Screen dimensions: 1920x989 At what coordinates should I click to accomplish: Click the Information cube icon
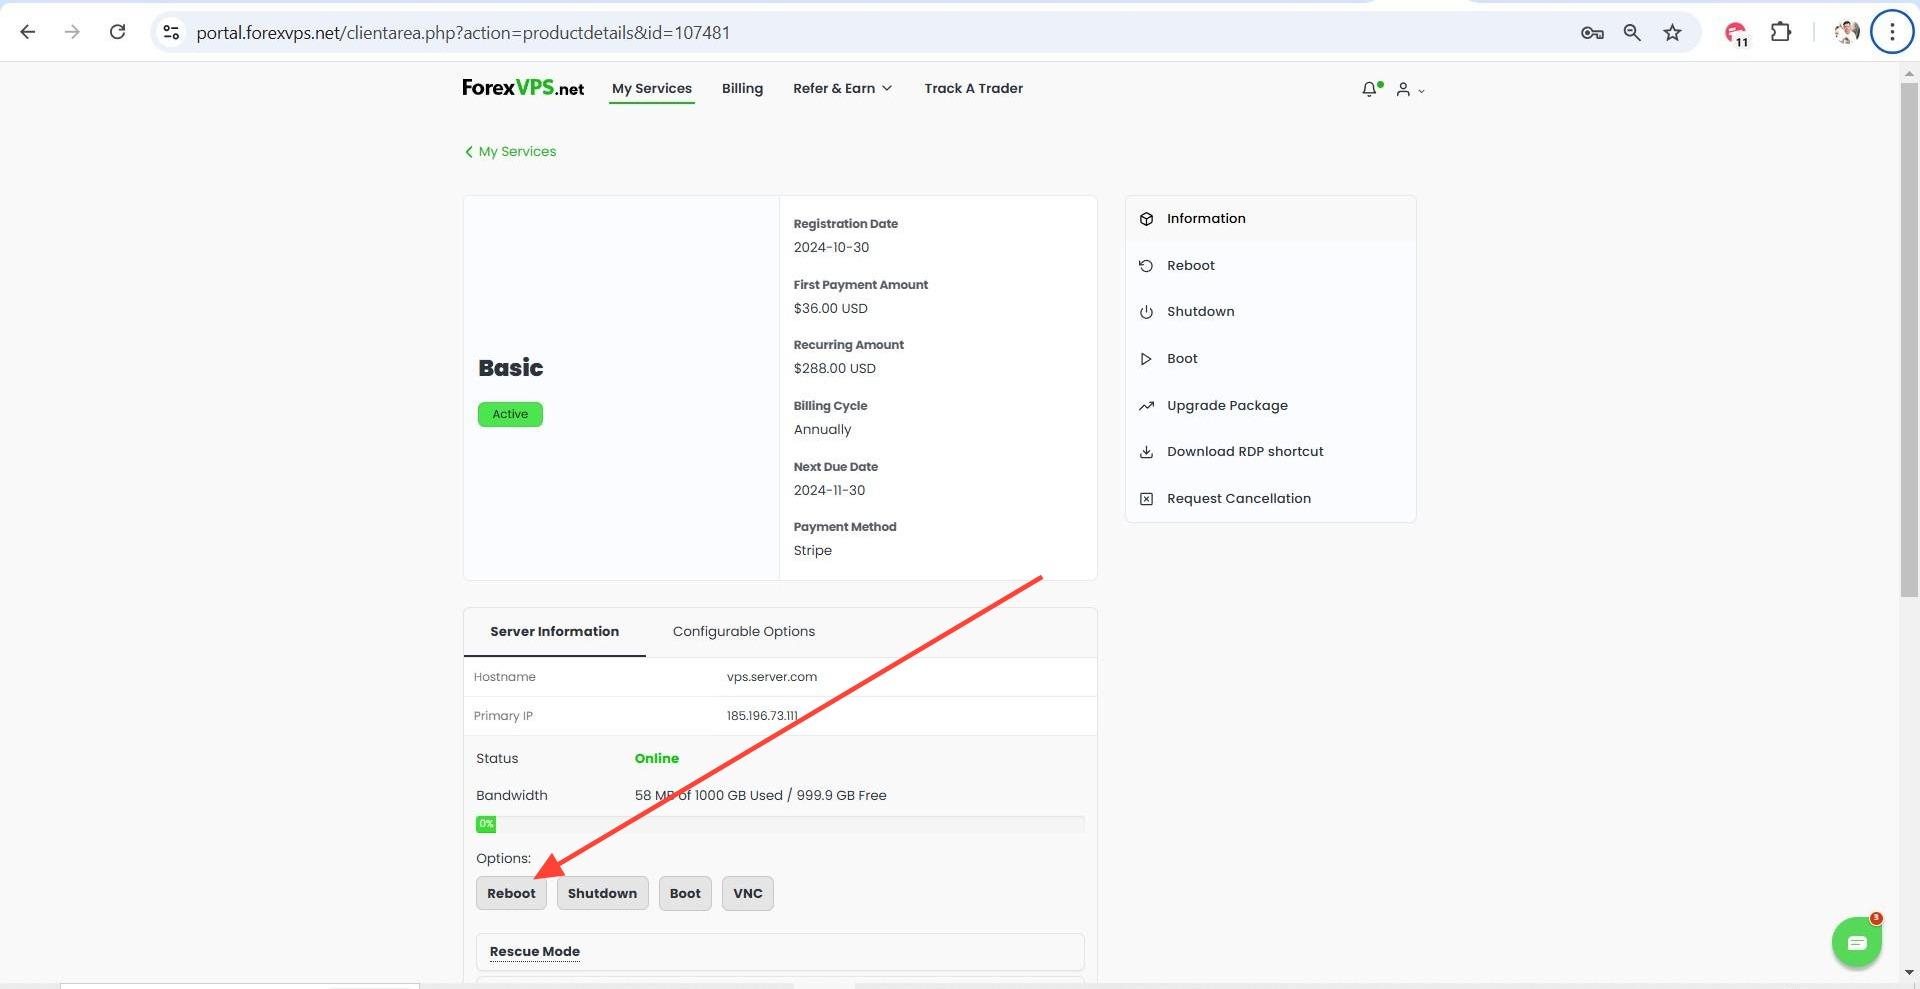(1146, 219)
